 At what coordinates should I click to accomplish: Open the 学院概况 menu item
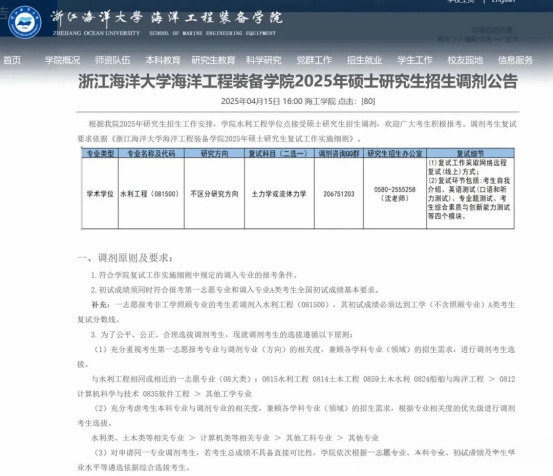point(62,60)
